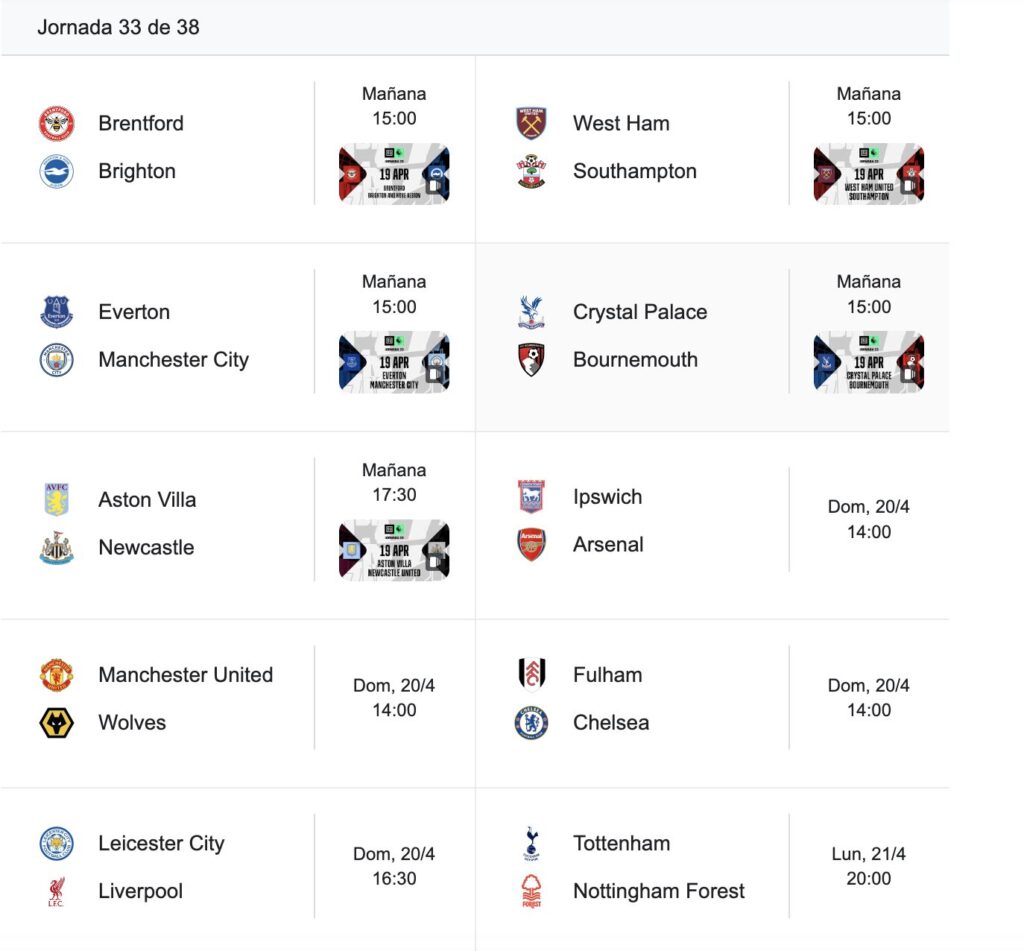Select the Manchester United team name
This screenshot has height=951, width=1024.
[x=185, y=675]
